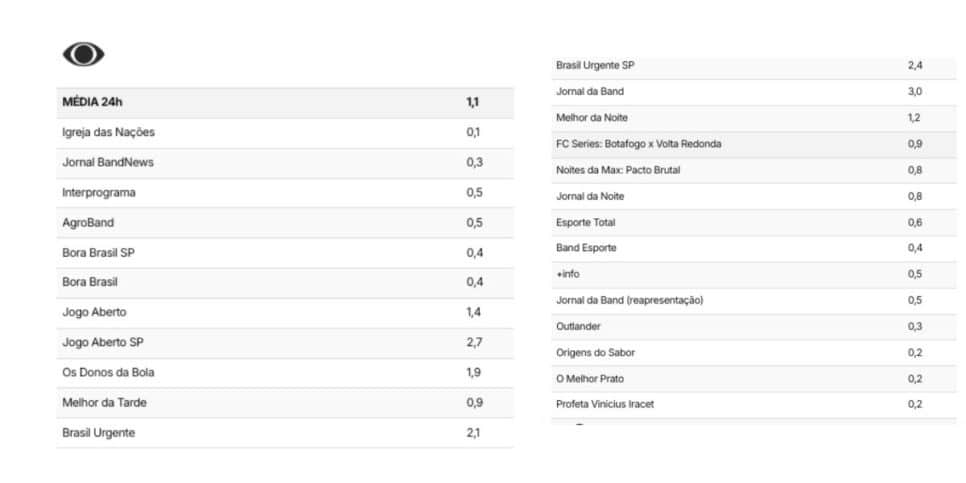Click the Band eye logo icon
This screenshot has height=483, width=966.
coord(83,54)
